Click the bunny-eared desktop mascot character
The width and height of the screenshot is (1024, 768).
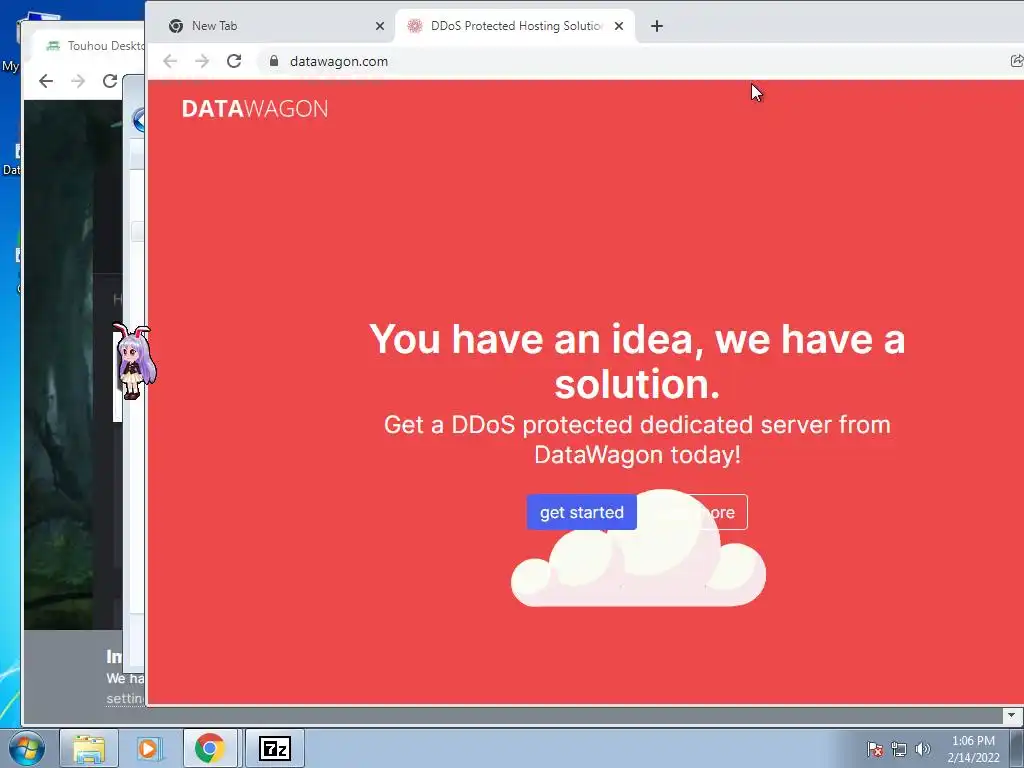coord(135,361)
